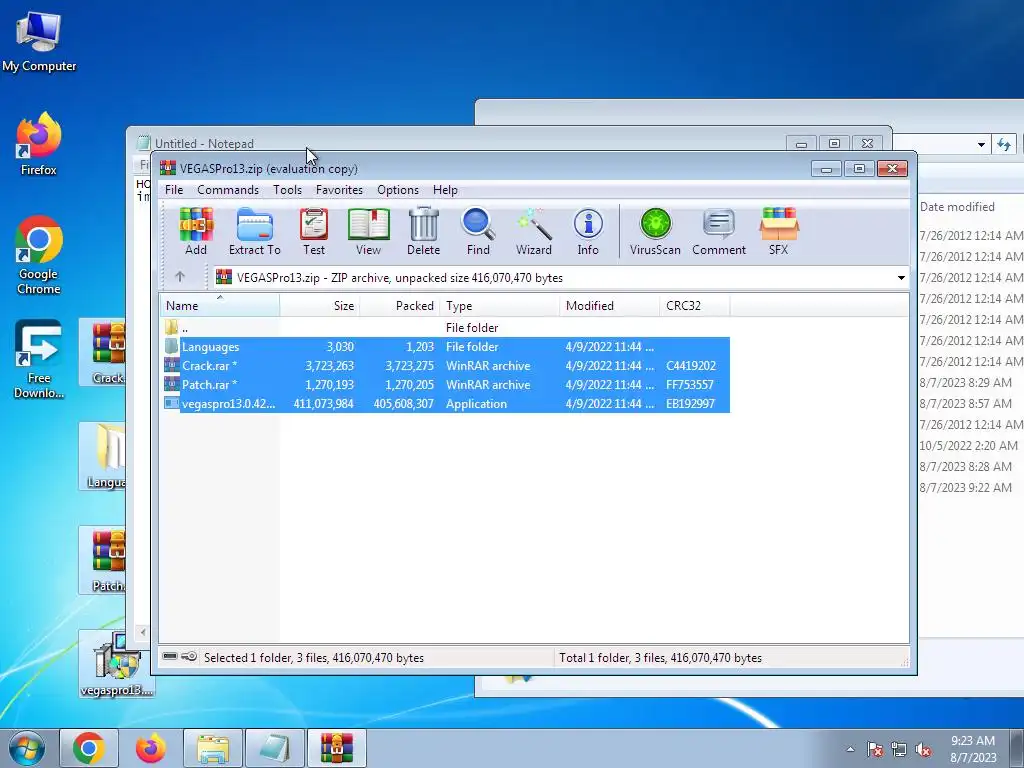Image resolution: width=1024 pixels, height=768 pixels.
Task: Click the key icon in status bar
Action: (x=189, y=656)
